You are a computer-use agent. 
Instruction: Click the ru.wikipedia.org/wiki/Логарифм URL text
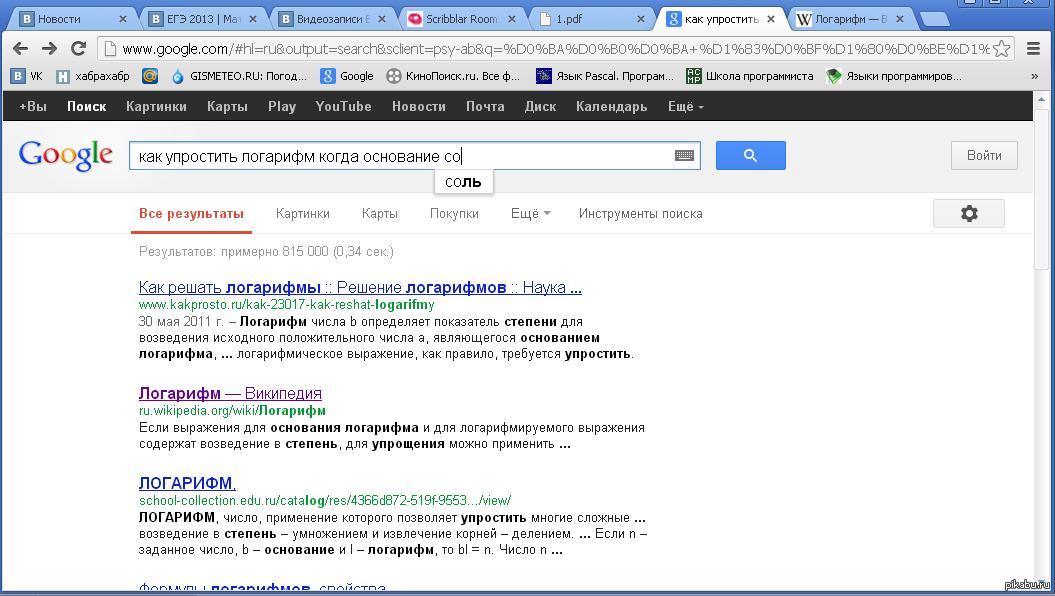[x=232, y=410]
